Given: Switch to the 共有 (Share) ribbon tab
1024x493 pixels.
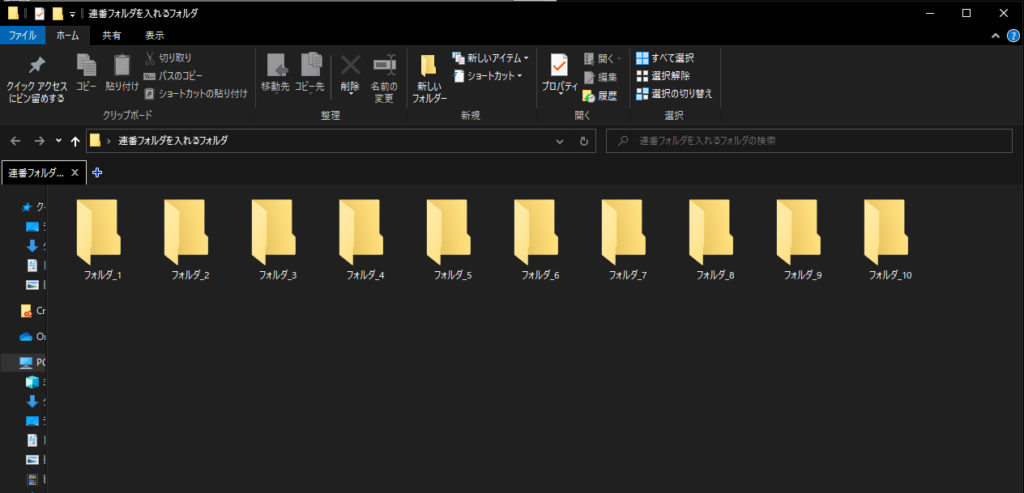Looking at the screenshot, I should [113, 35].
